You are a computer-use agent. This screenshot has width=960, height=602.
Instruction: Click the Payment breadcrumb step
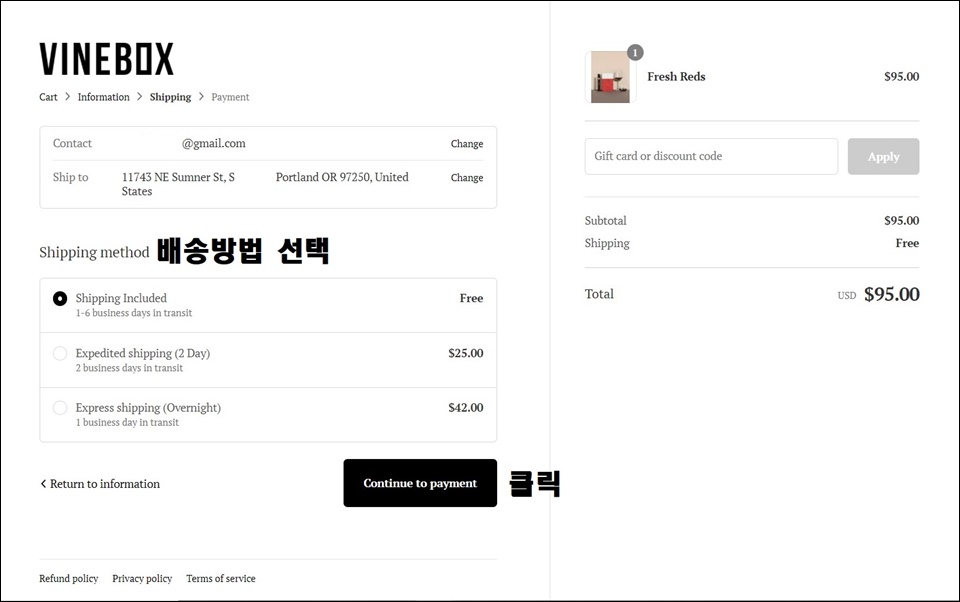[x=230, y=97]
